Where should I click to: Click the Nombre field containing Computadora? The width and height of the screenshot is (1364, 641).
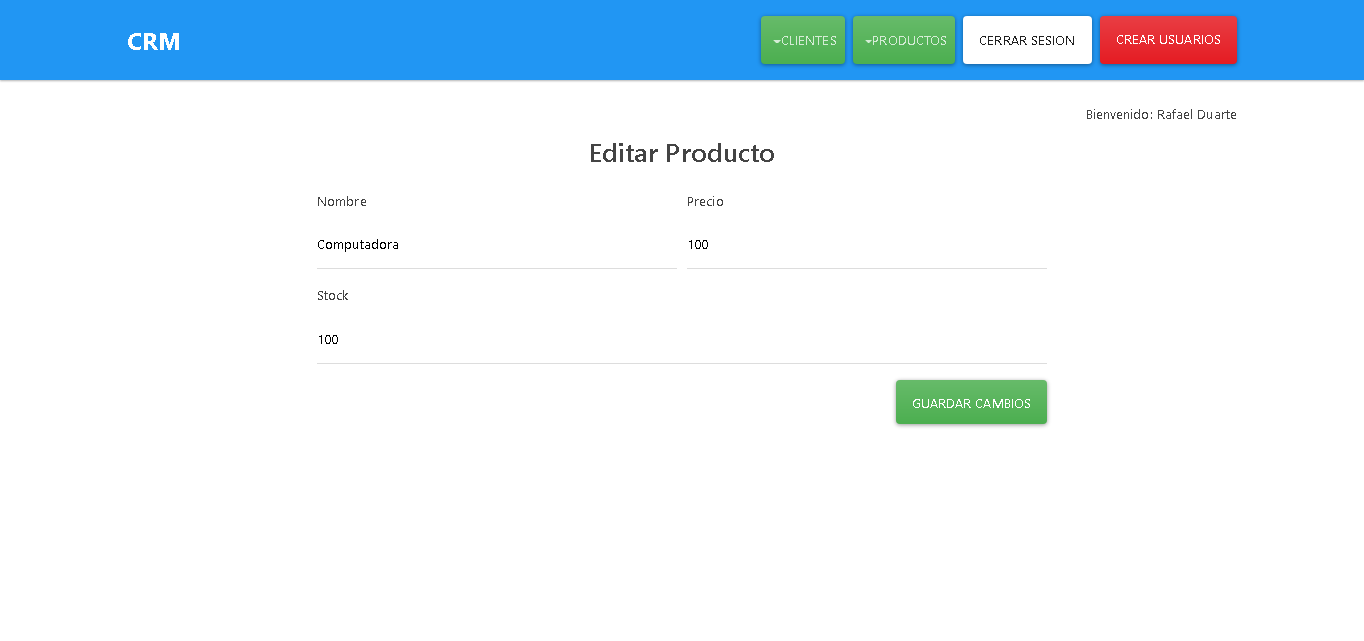pyautogui.click(x=496, y=244)
